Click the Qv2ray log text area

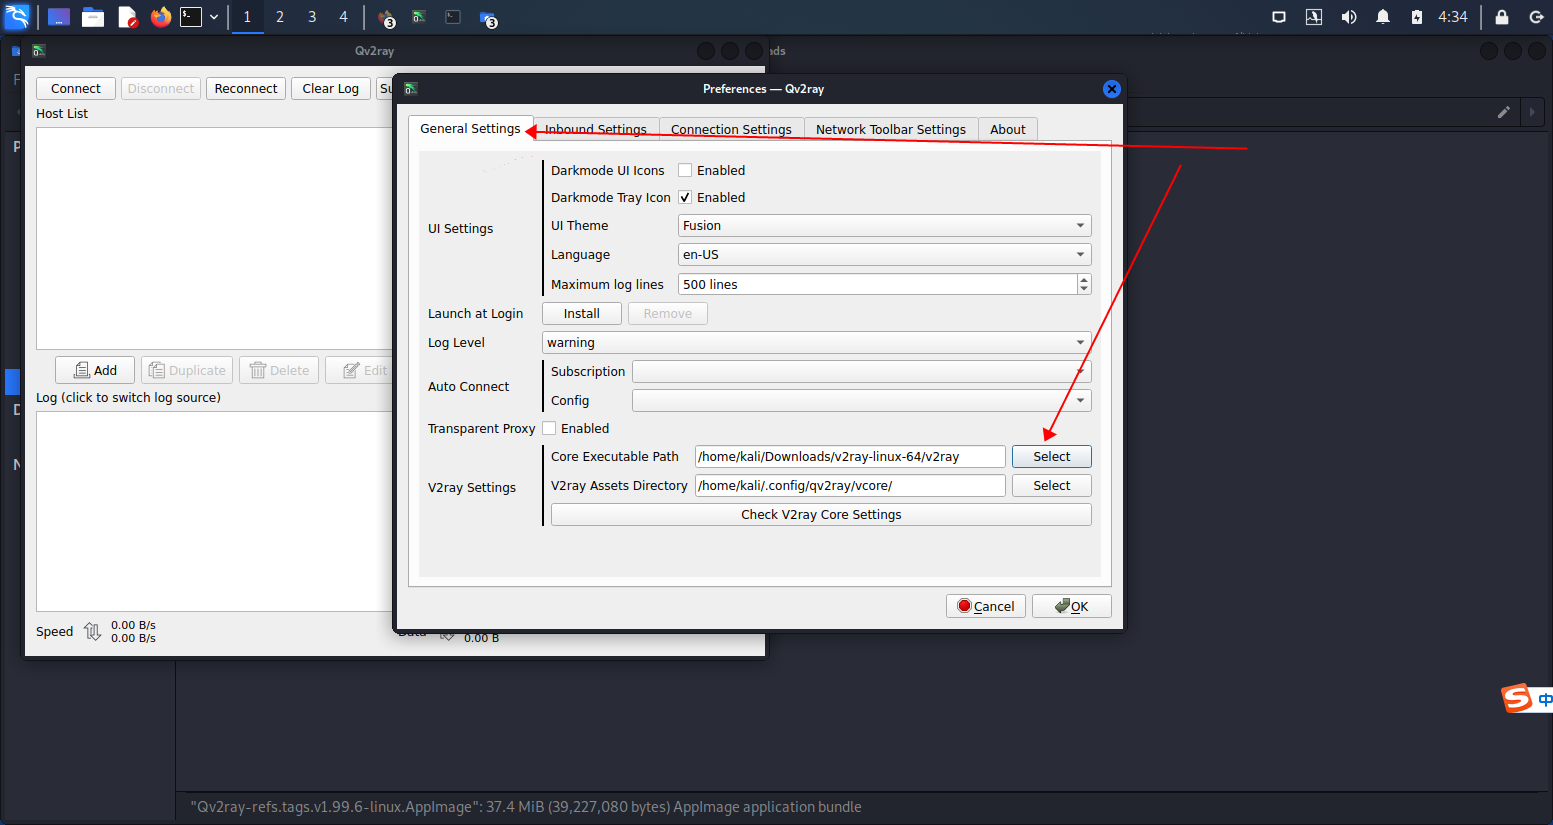215,511
